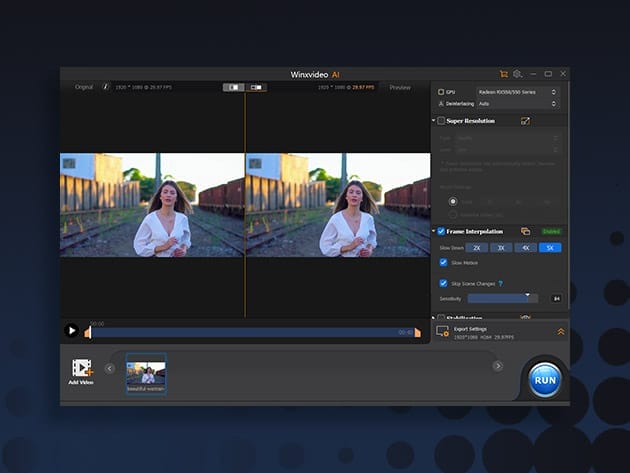Select the beautiful-woman video thumbnail
630x473 pixels.
click(x=146, y=371)
